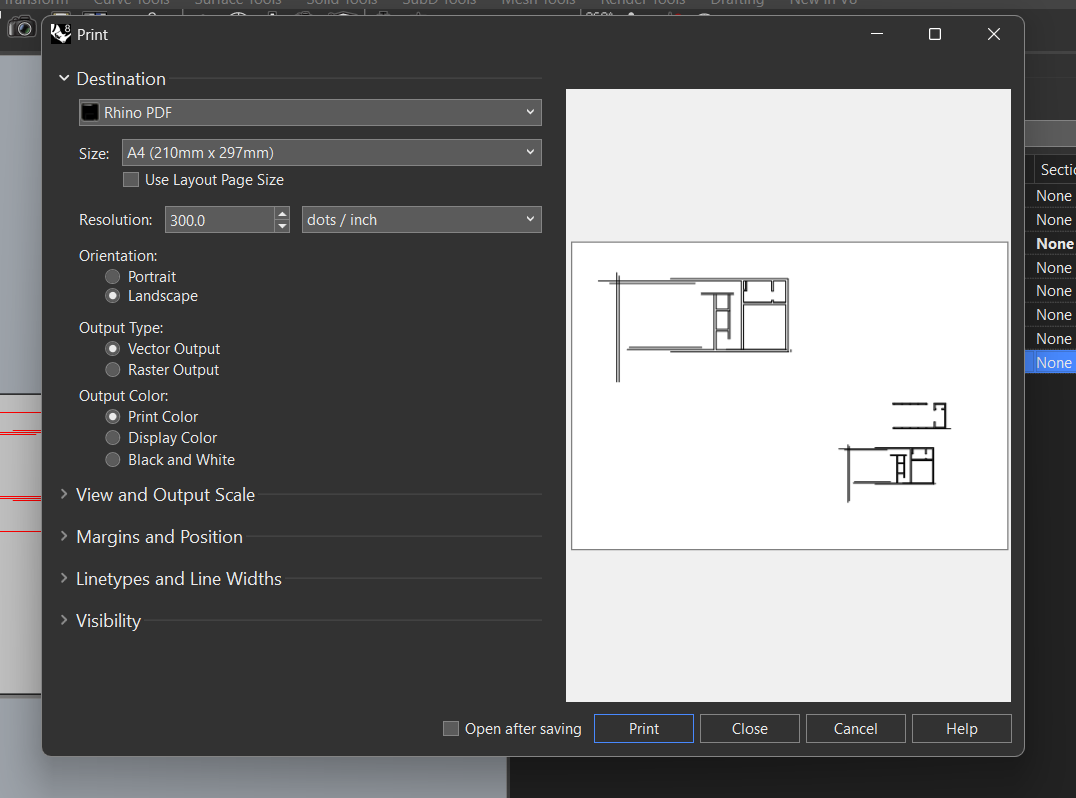Open the Rhino PDF destination dropdown
The image size is (1076, 798).
[310, 113]
